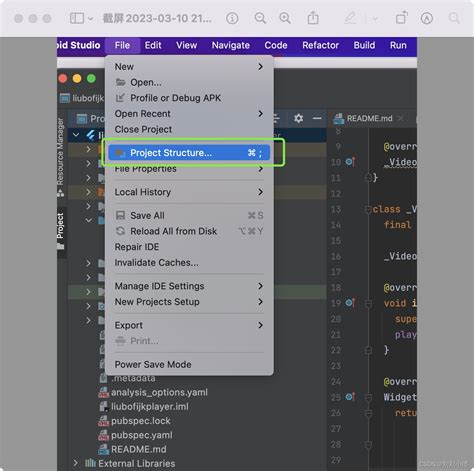Click the override gutter icon on line 19
This screenshot has height=471, width=474.
[350, 303]
